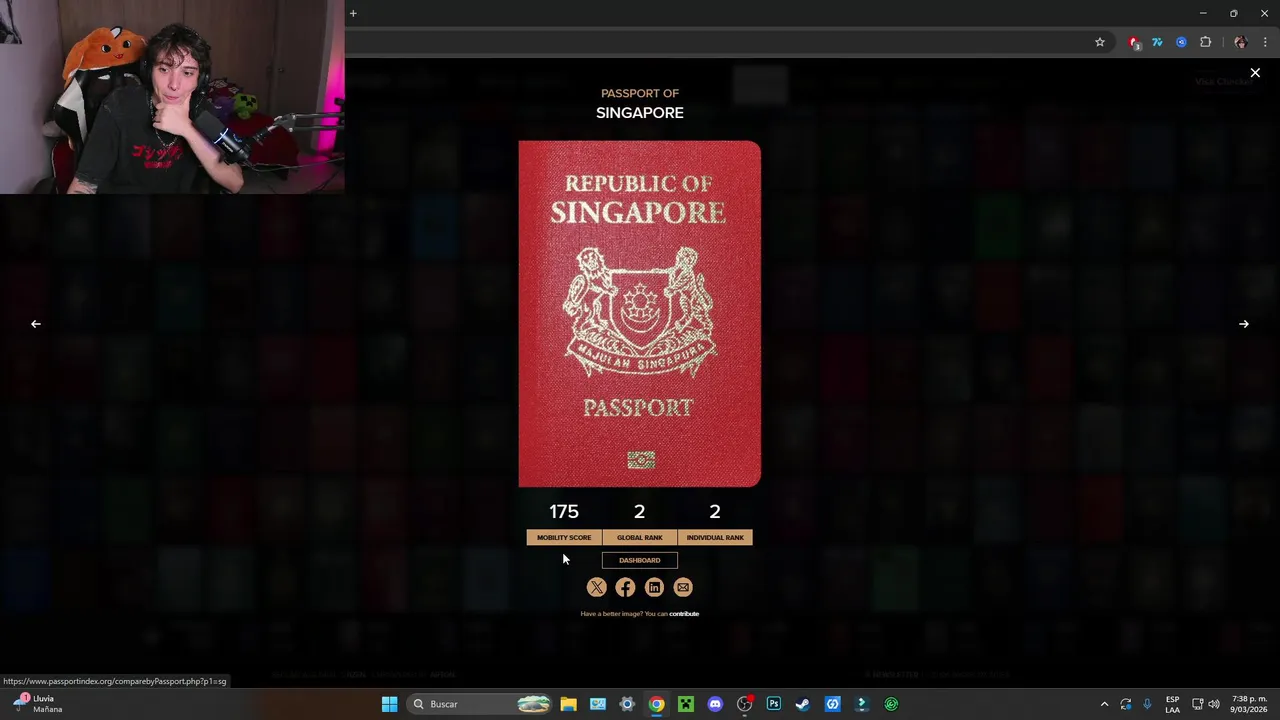This screenshot has width=1280, height=720.
Task: Click the mobility score value 175
Action: click(564, 512)
